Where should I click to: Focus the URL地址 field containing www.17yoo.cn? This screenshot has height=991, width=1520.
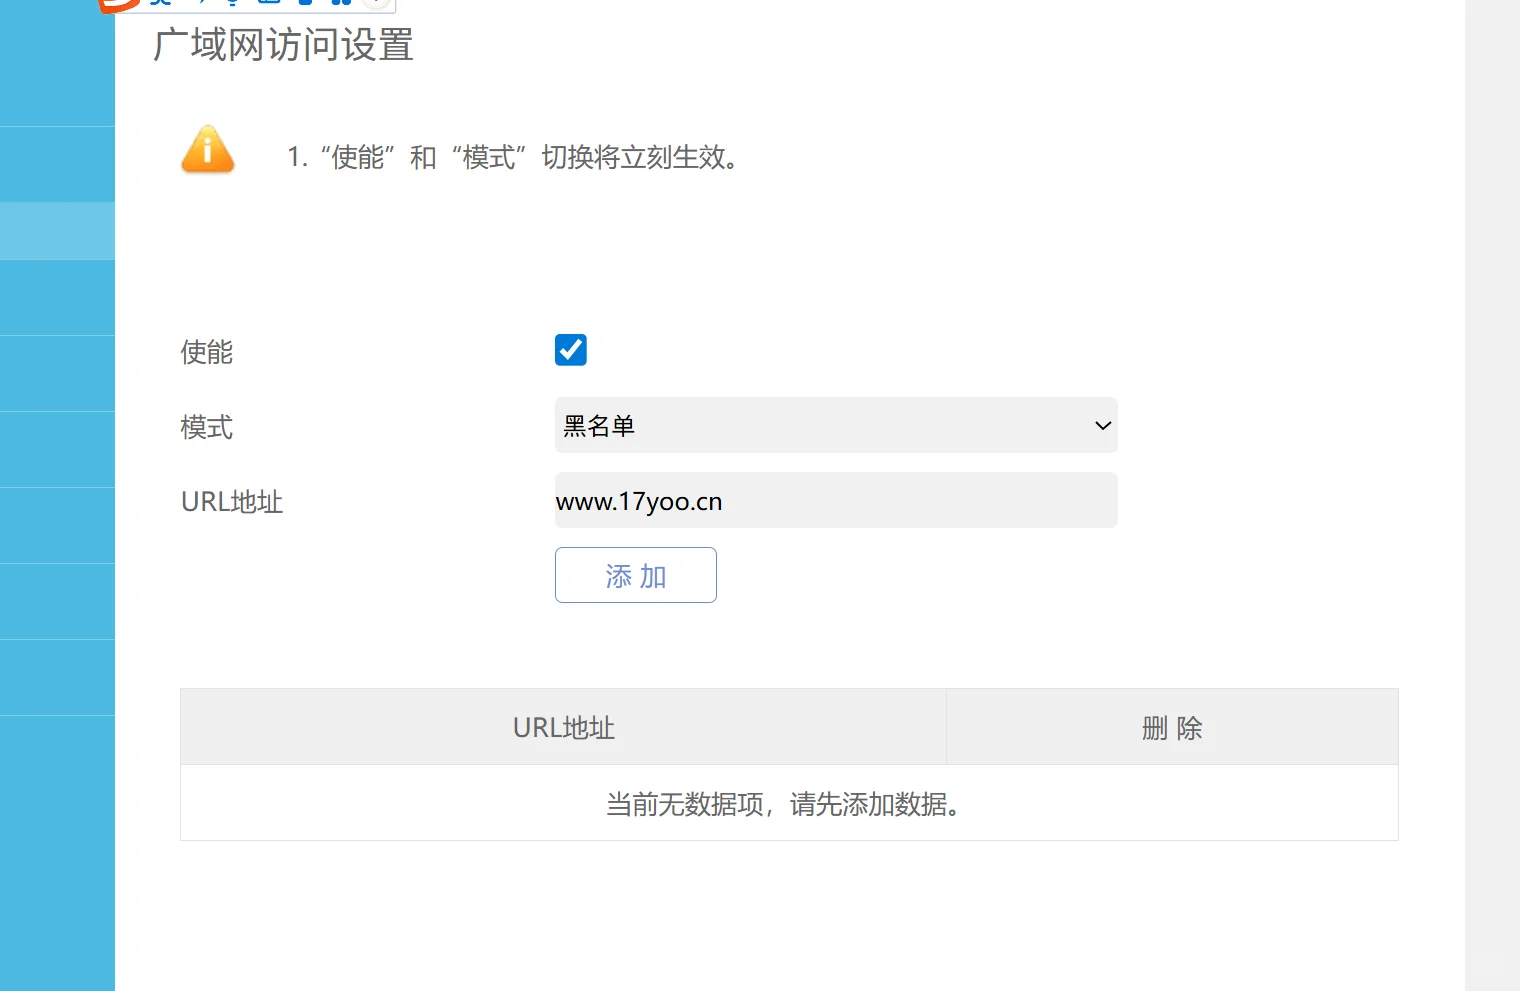tap(836, 500)
